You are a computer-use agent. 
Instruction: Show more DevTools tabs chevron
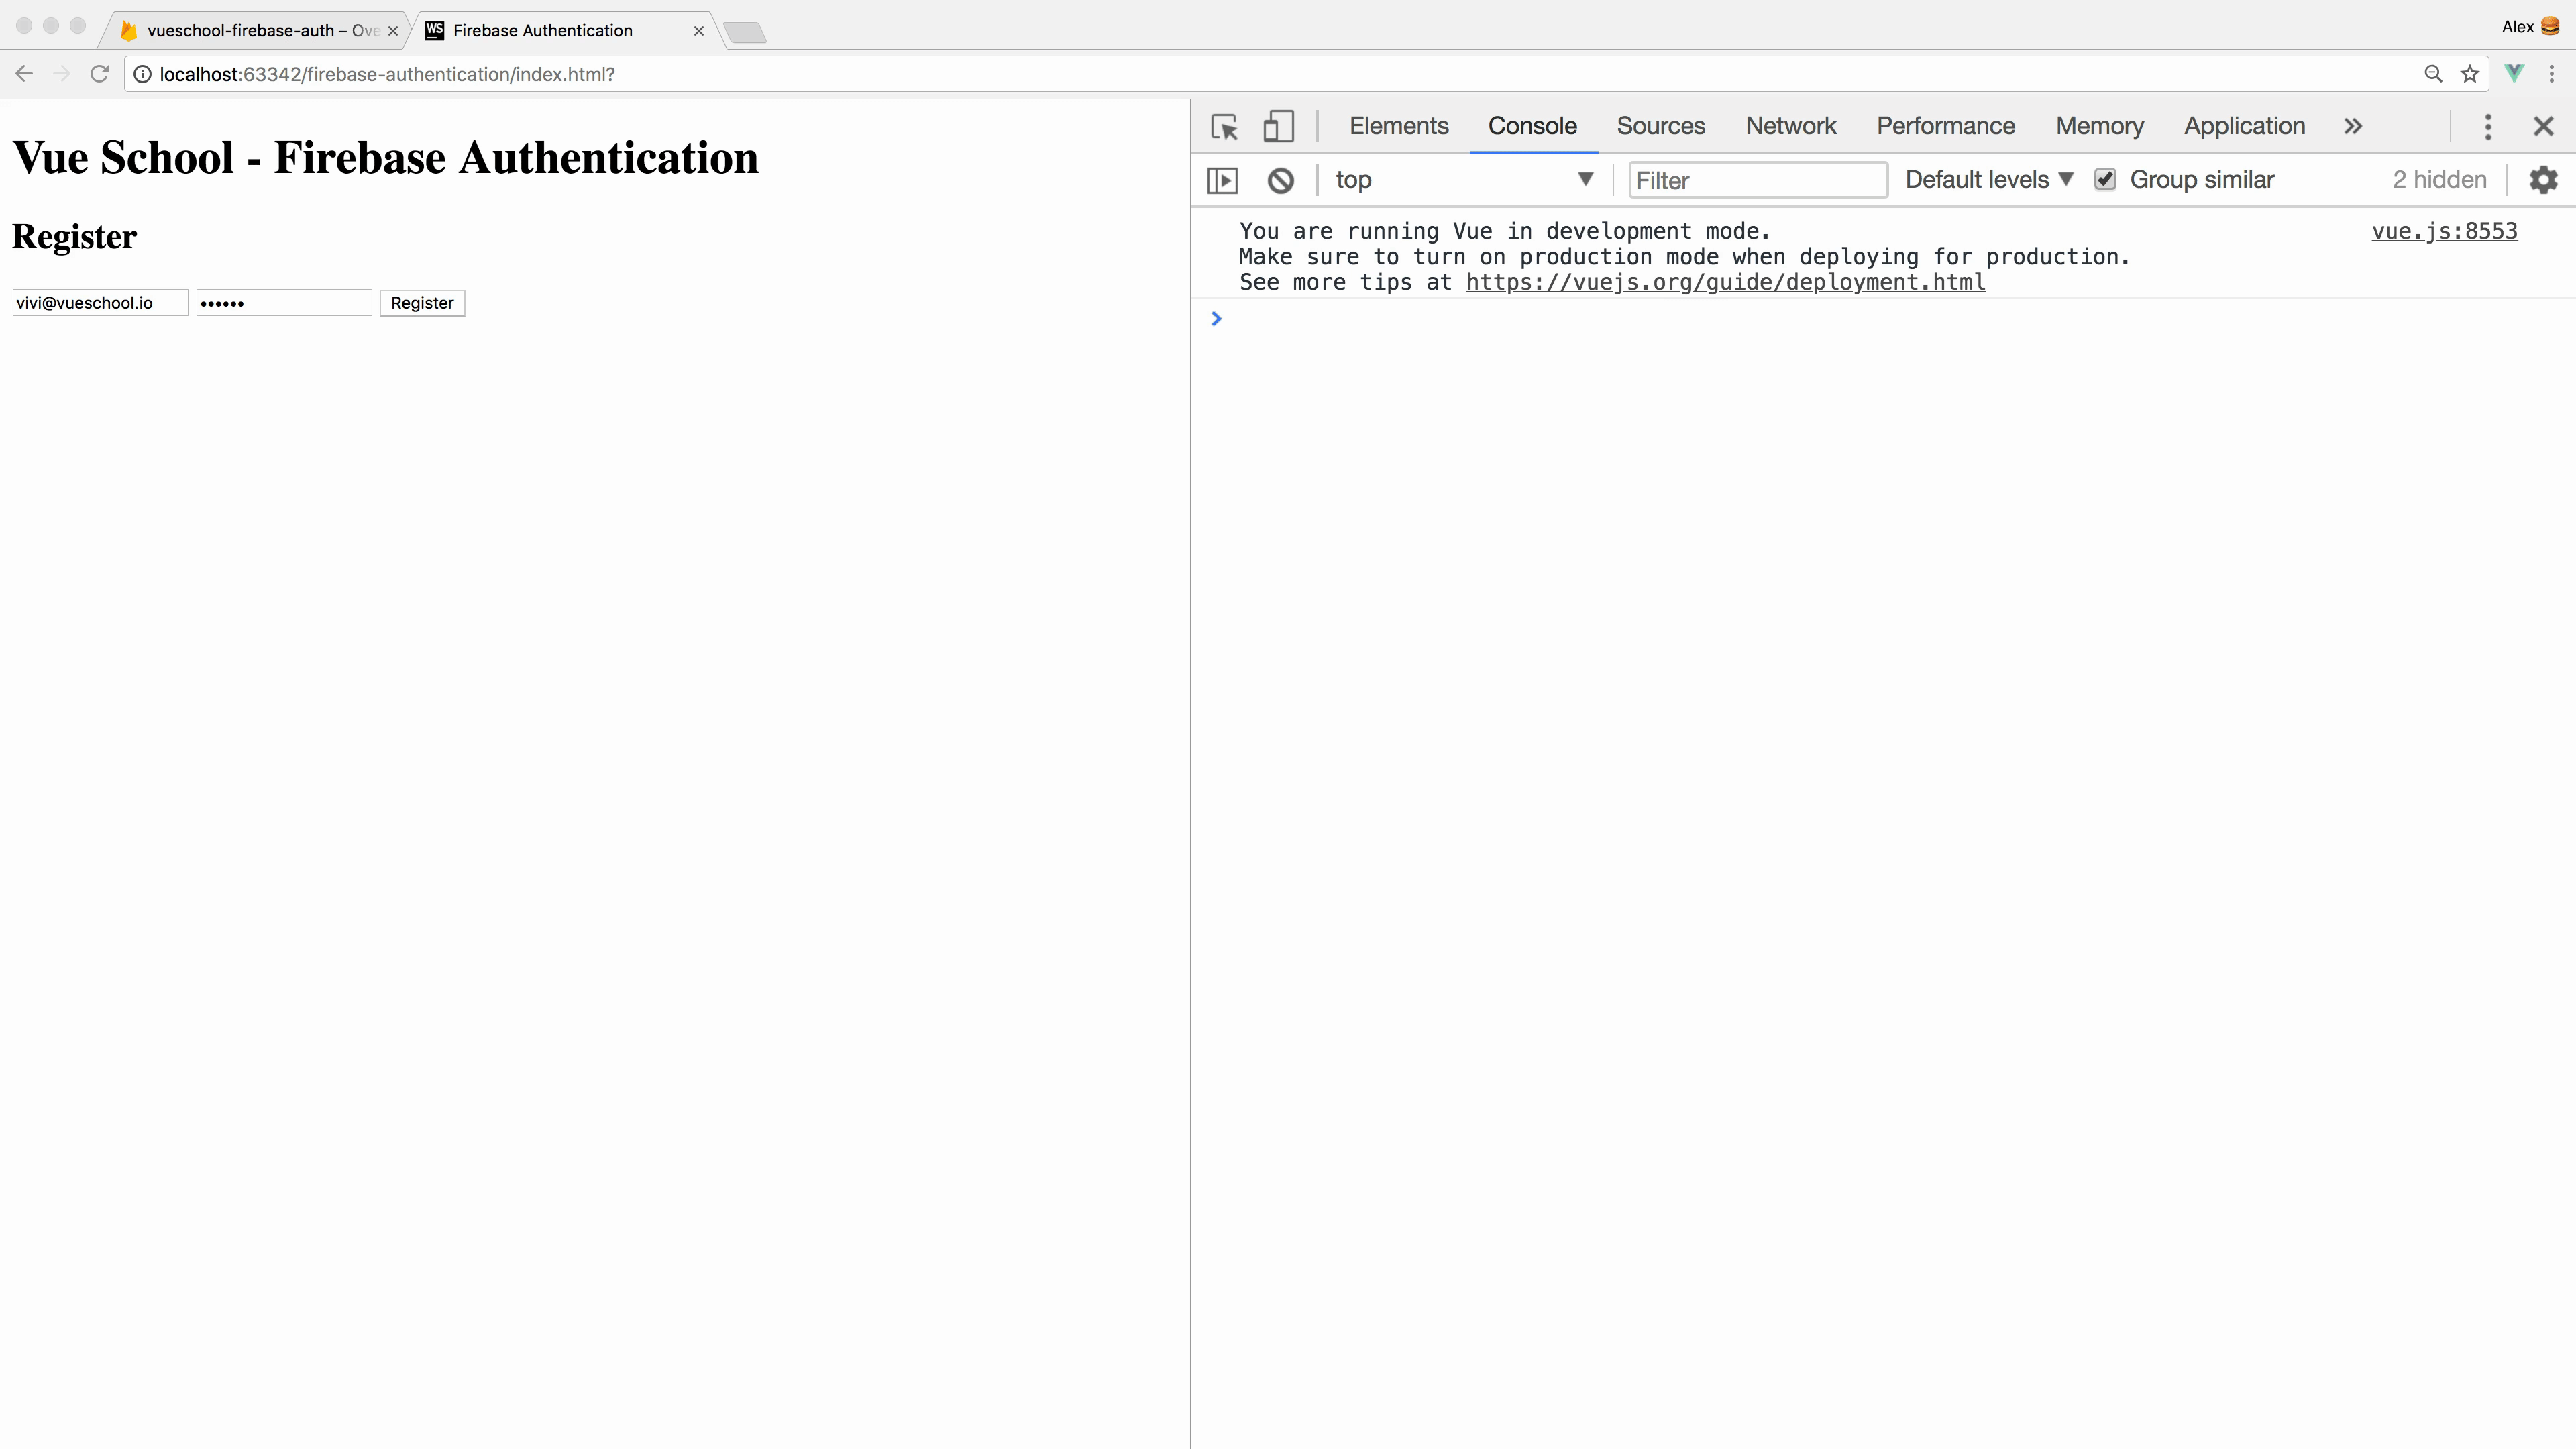pyautogui.click(x=2353, y=126)
